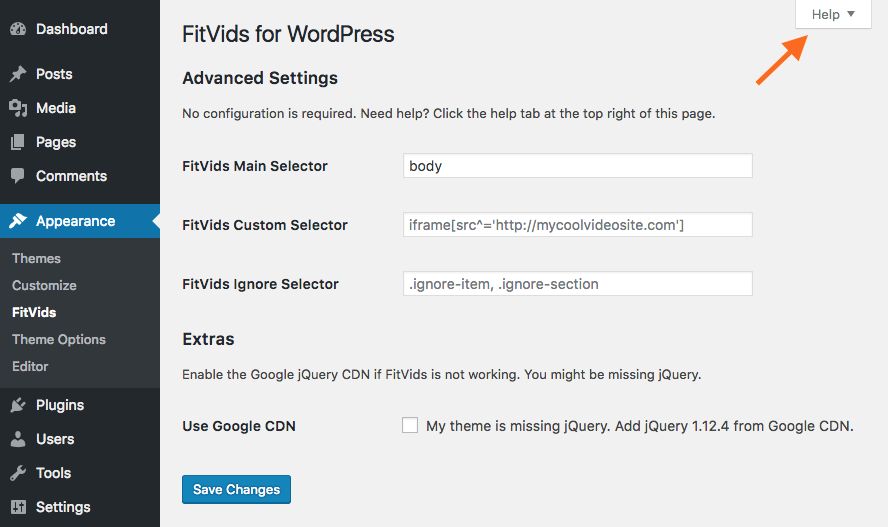Click the Plugins plug icon
This screenshot has width=888, height=527.
18,405
